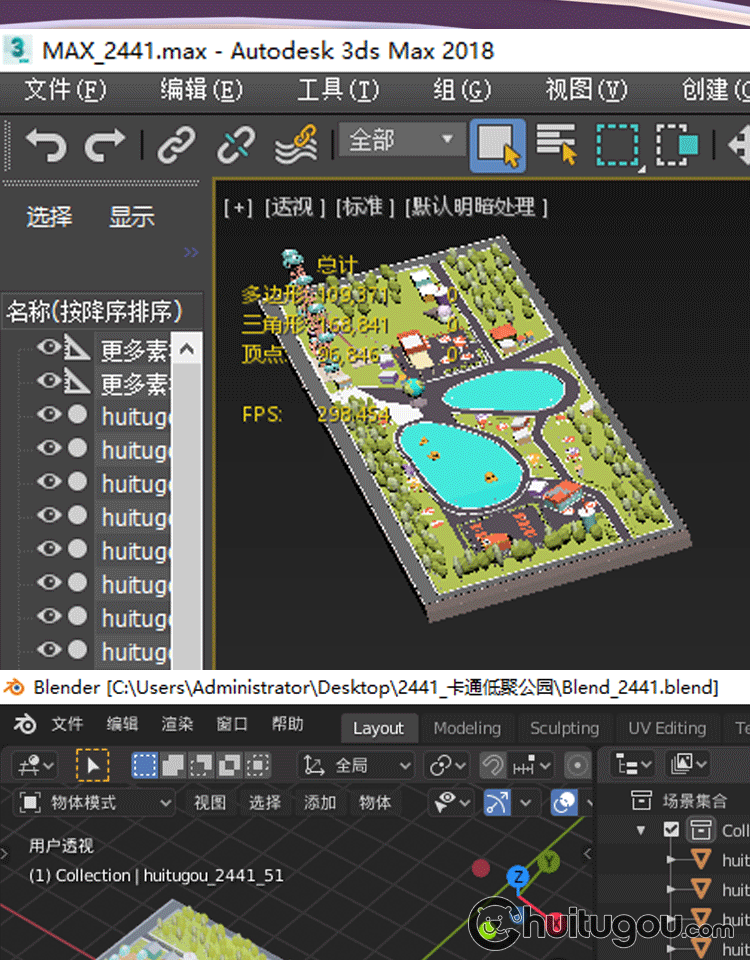Open the Select by Name list icon
Image resolution: width=750 pixels, height=960 pixels.
click(x=556, y=145)
